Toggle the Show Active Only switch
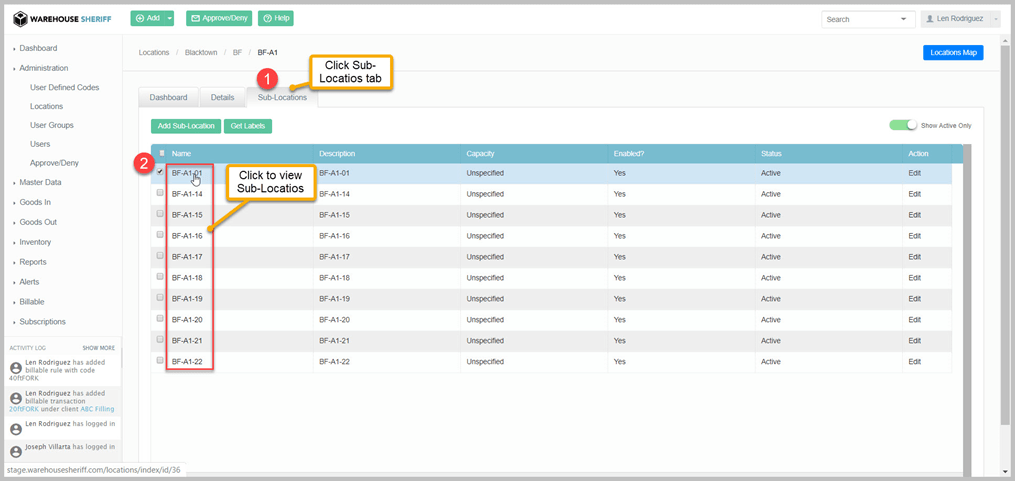 903,125
